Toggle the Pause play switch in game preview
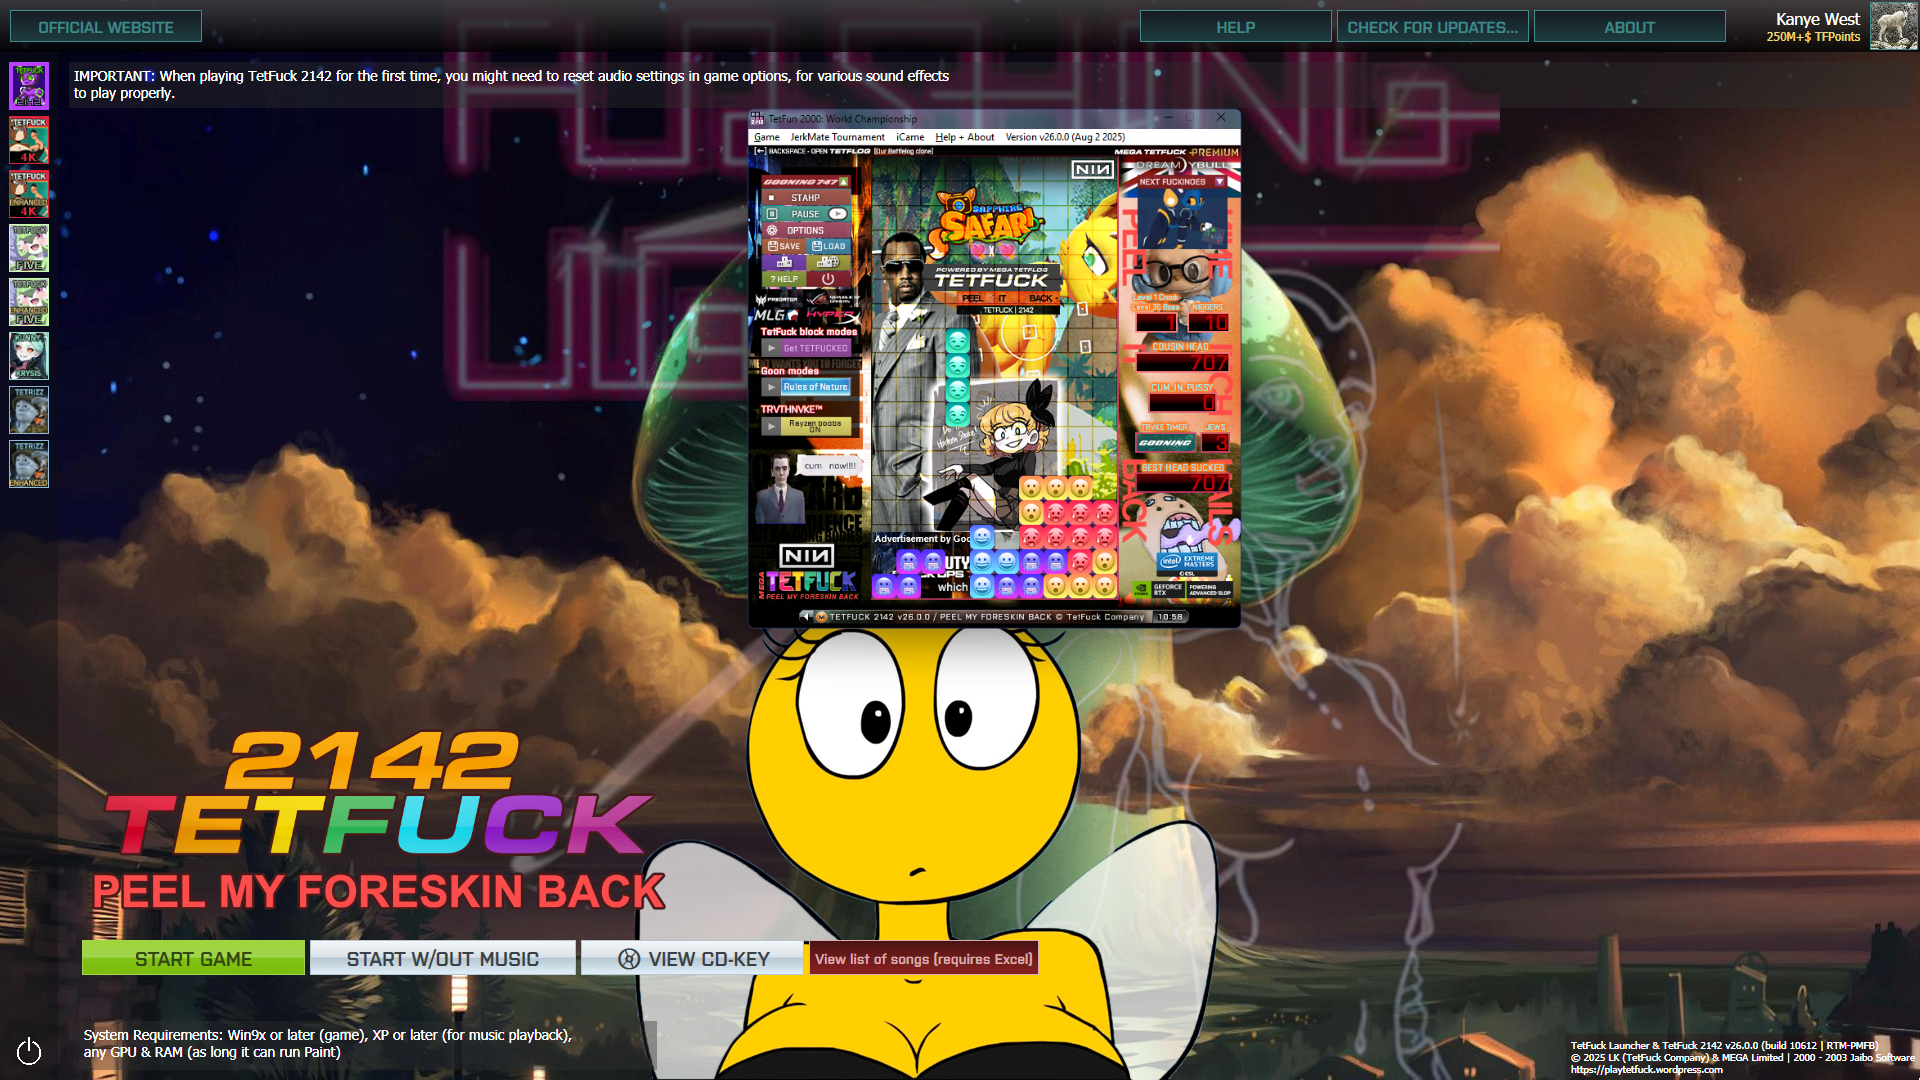1920x1080 pixels. tap(837, 214)
